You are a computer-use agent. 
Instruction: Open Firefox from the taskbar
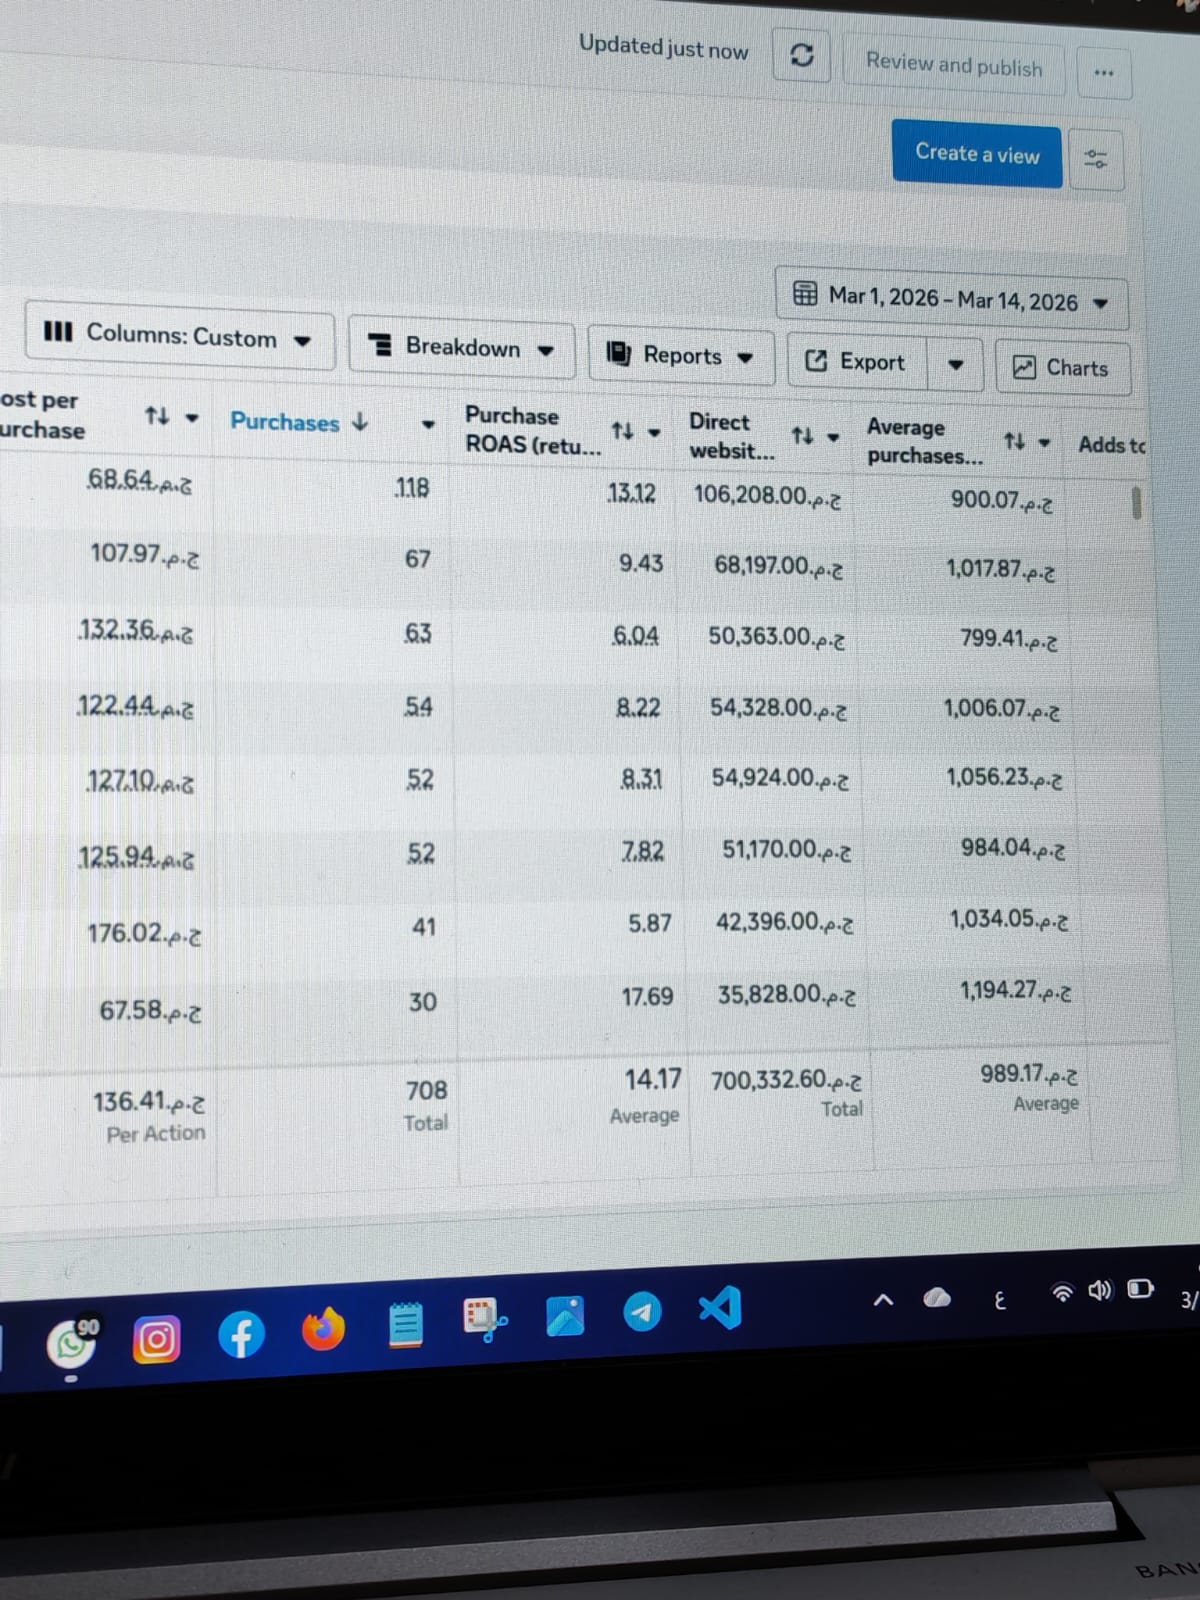click(324, 1330)
